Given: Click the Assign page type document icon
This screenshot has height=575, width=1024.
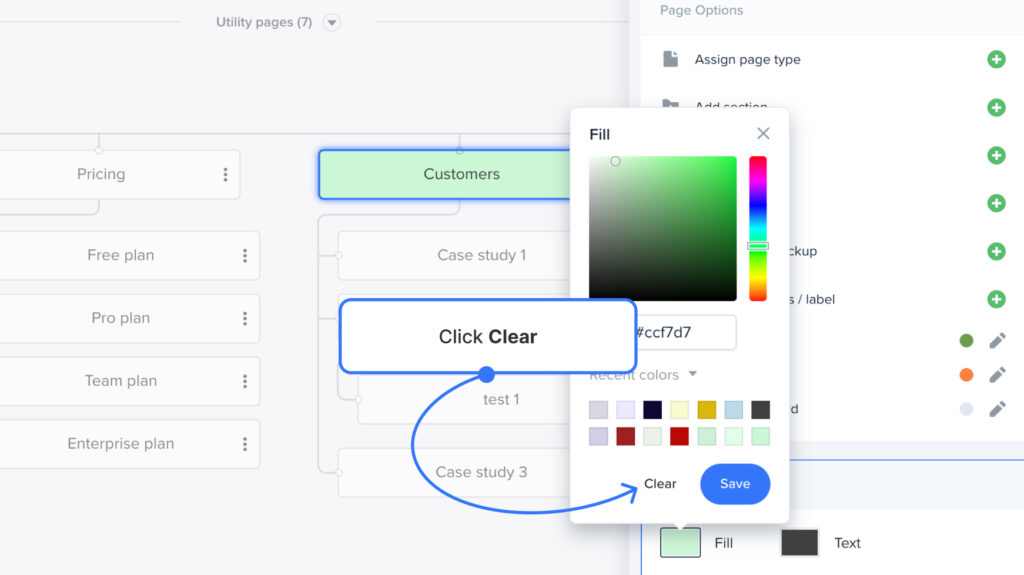Looking at the screenshot, I should tap(671, 59).
